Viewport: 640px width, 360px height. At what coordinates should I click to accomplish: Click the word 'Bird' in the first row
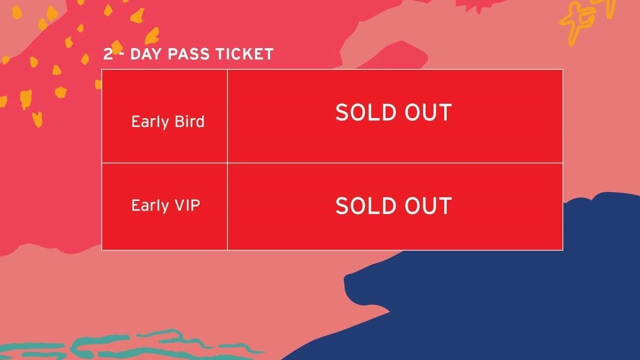coord(189,122)
